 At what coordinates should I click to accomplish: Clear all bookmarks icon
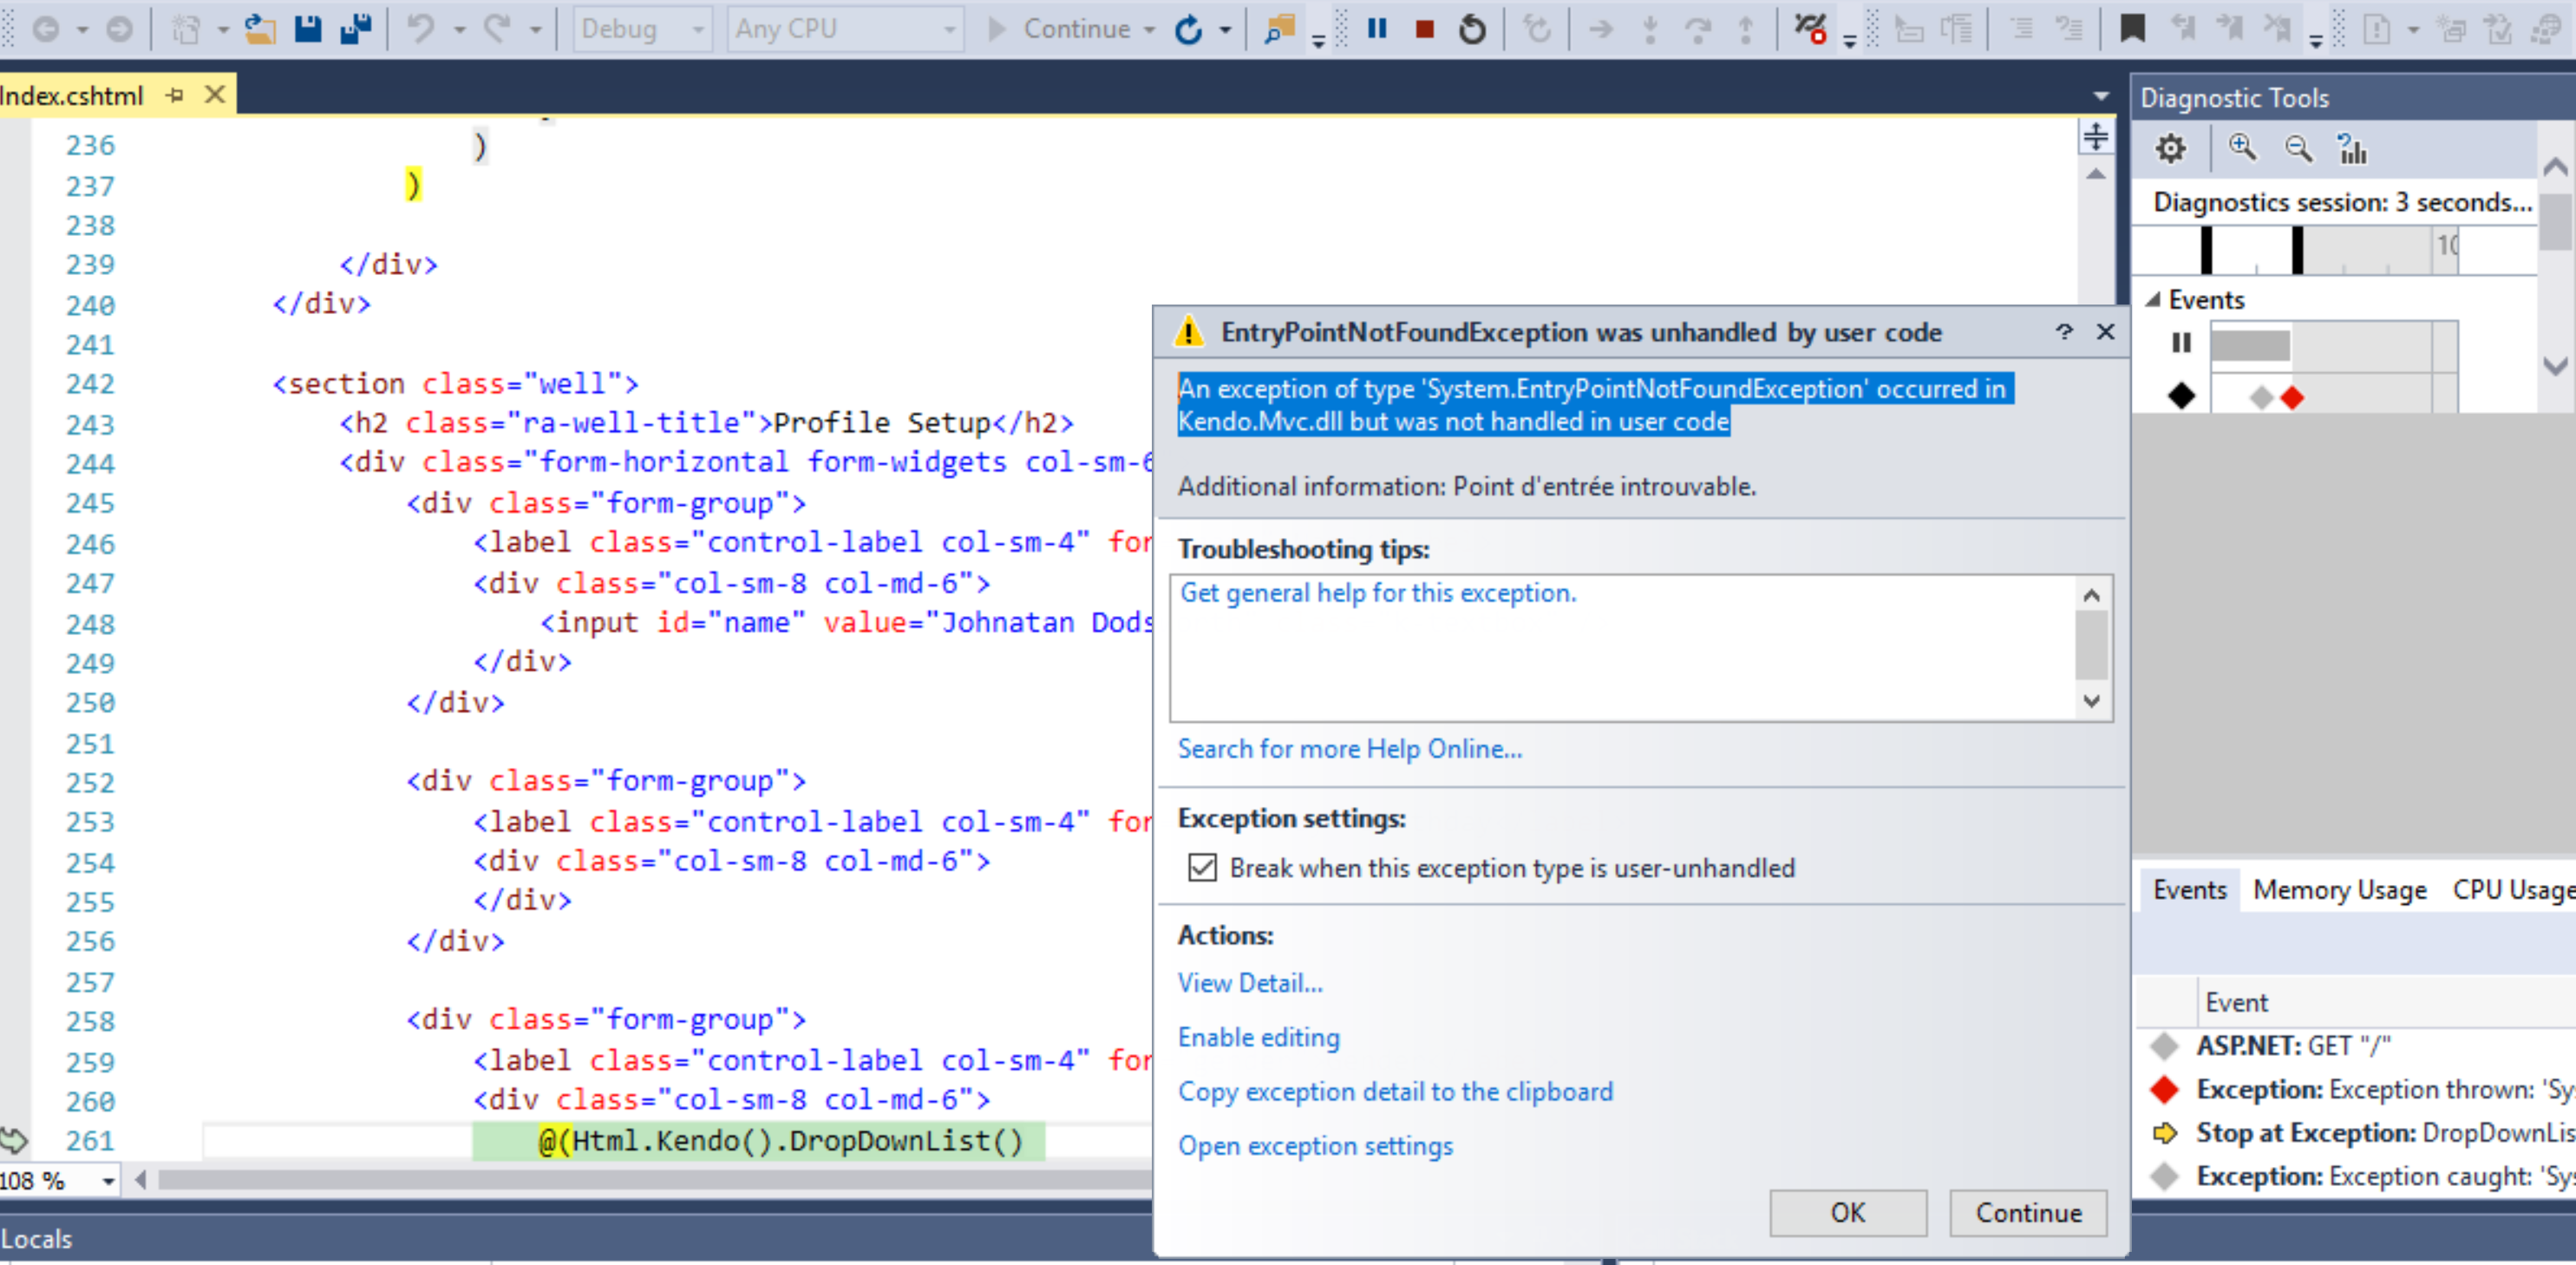coord(2277,29)
